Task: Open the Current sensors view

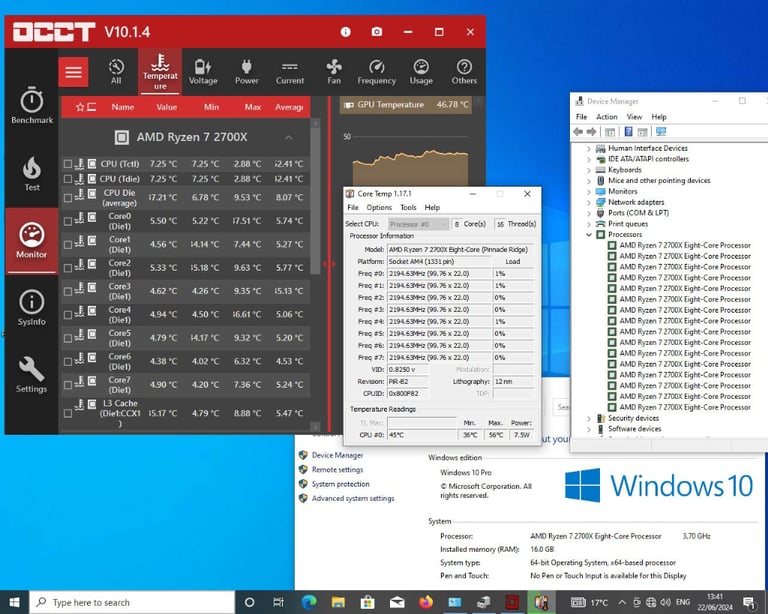Action: [289, 71]
